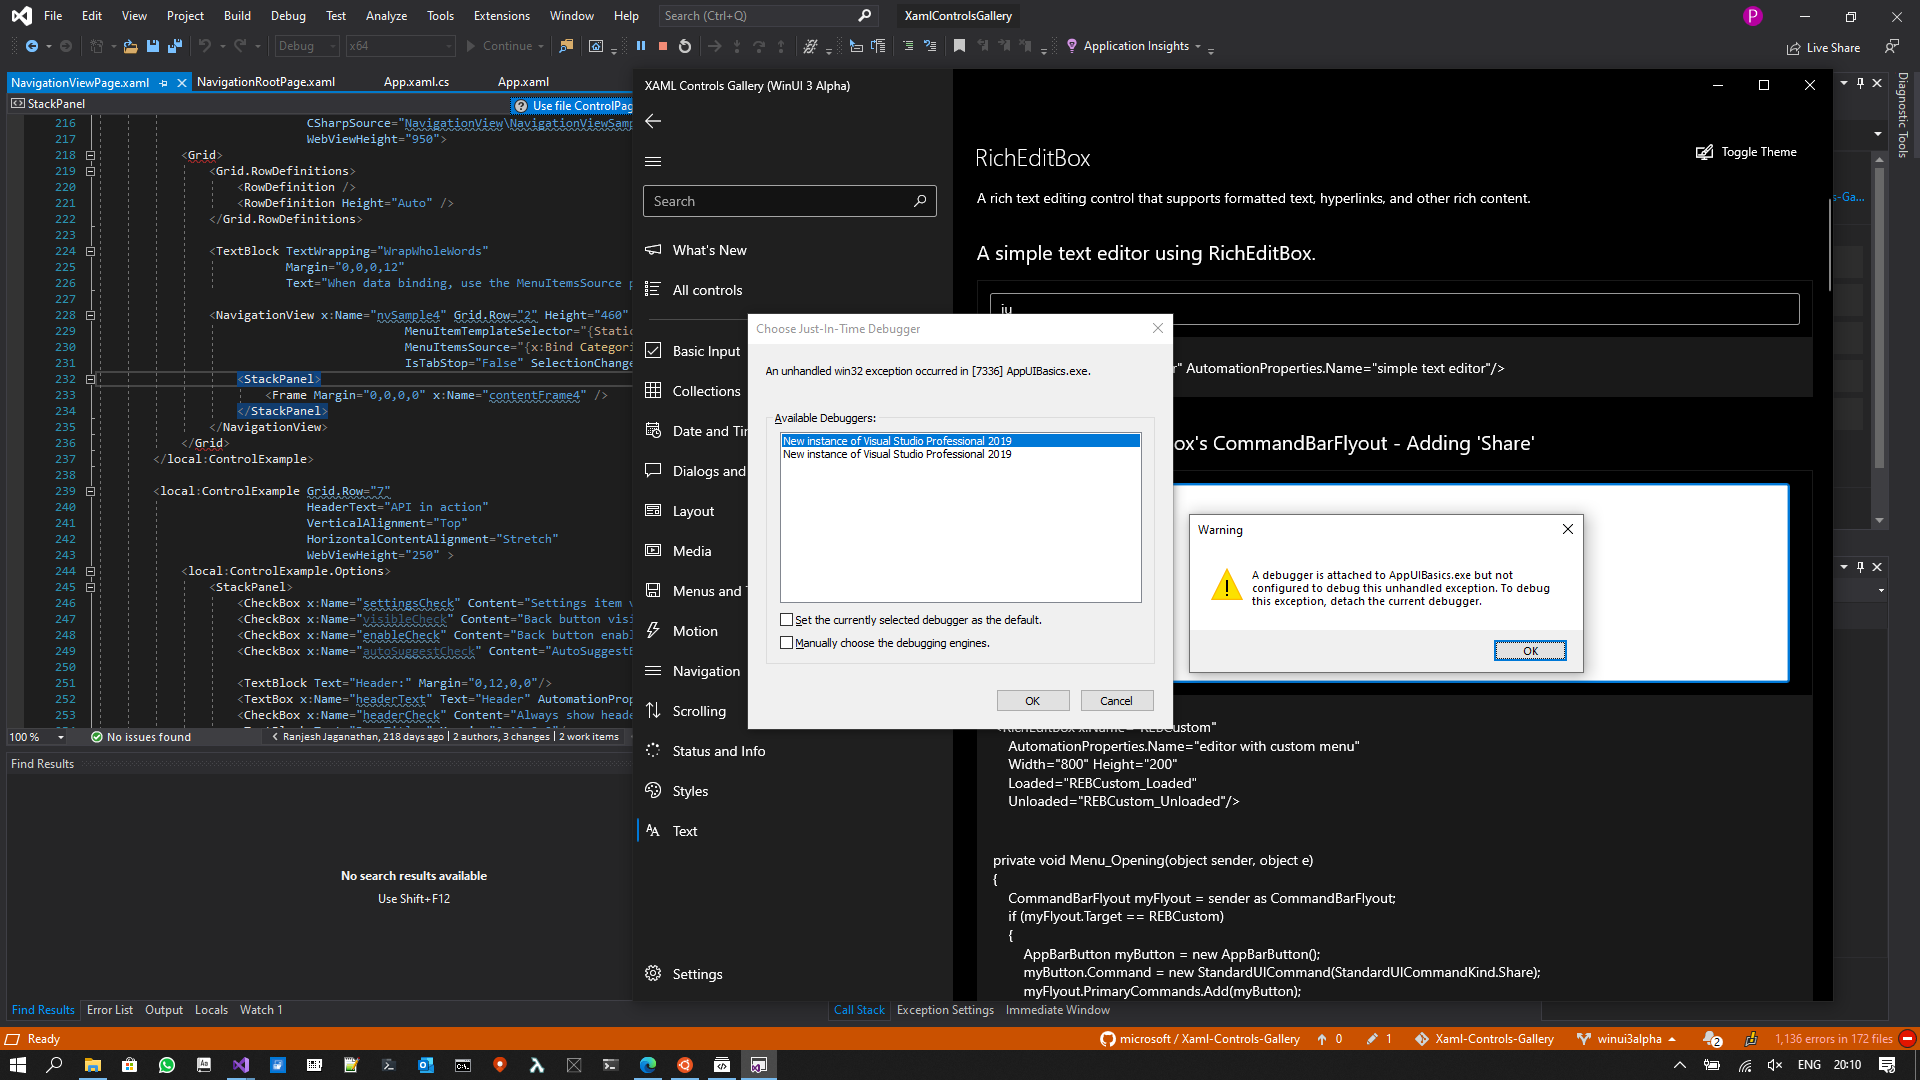Select Break All (pause) debugging icon
This screenshot has width=1920, height=1080.
point(641,46)
